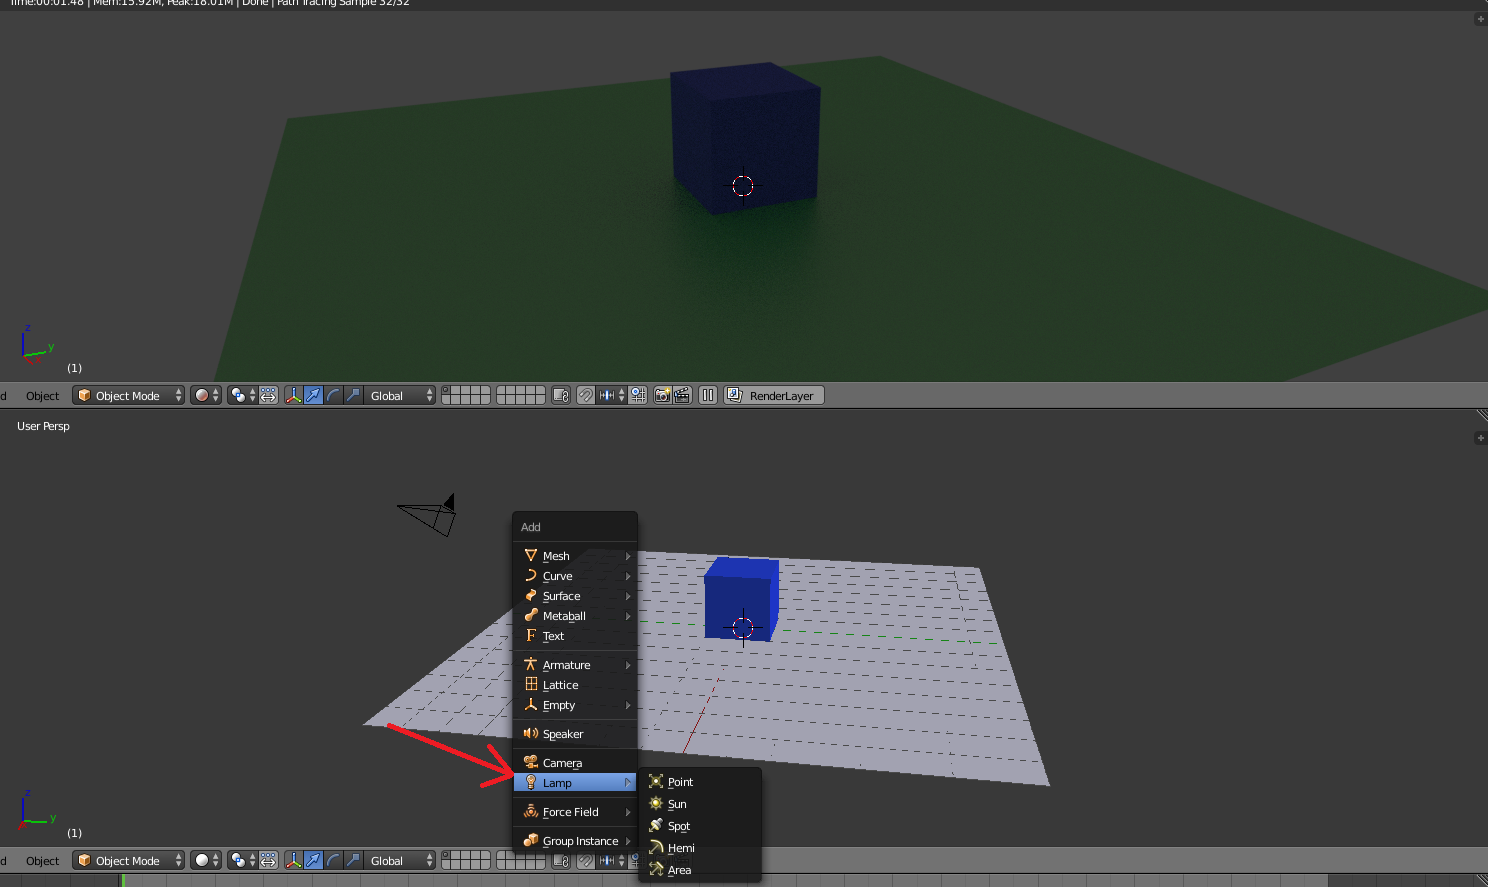Open Global orientation dropdown in upper header

[400, 395]
